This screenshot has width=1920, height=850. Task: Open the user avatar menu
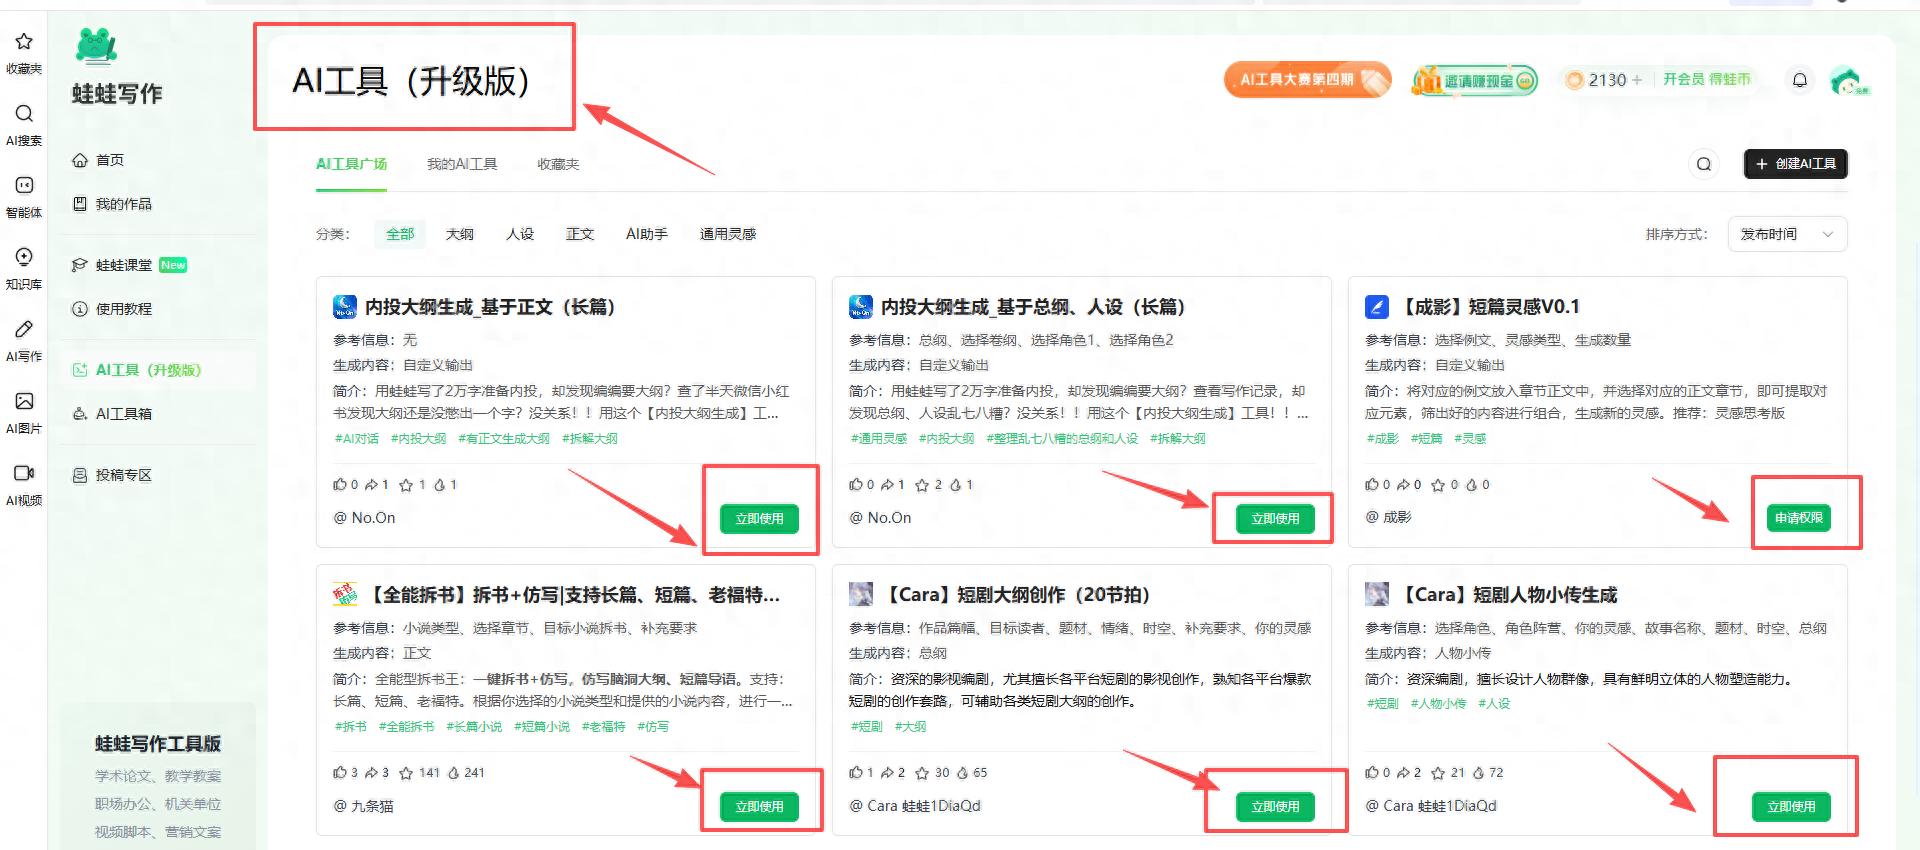coord(1848,80)
